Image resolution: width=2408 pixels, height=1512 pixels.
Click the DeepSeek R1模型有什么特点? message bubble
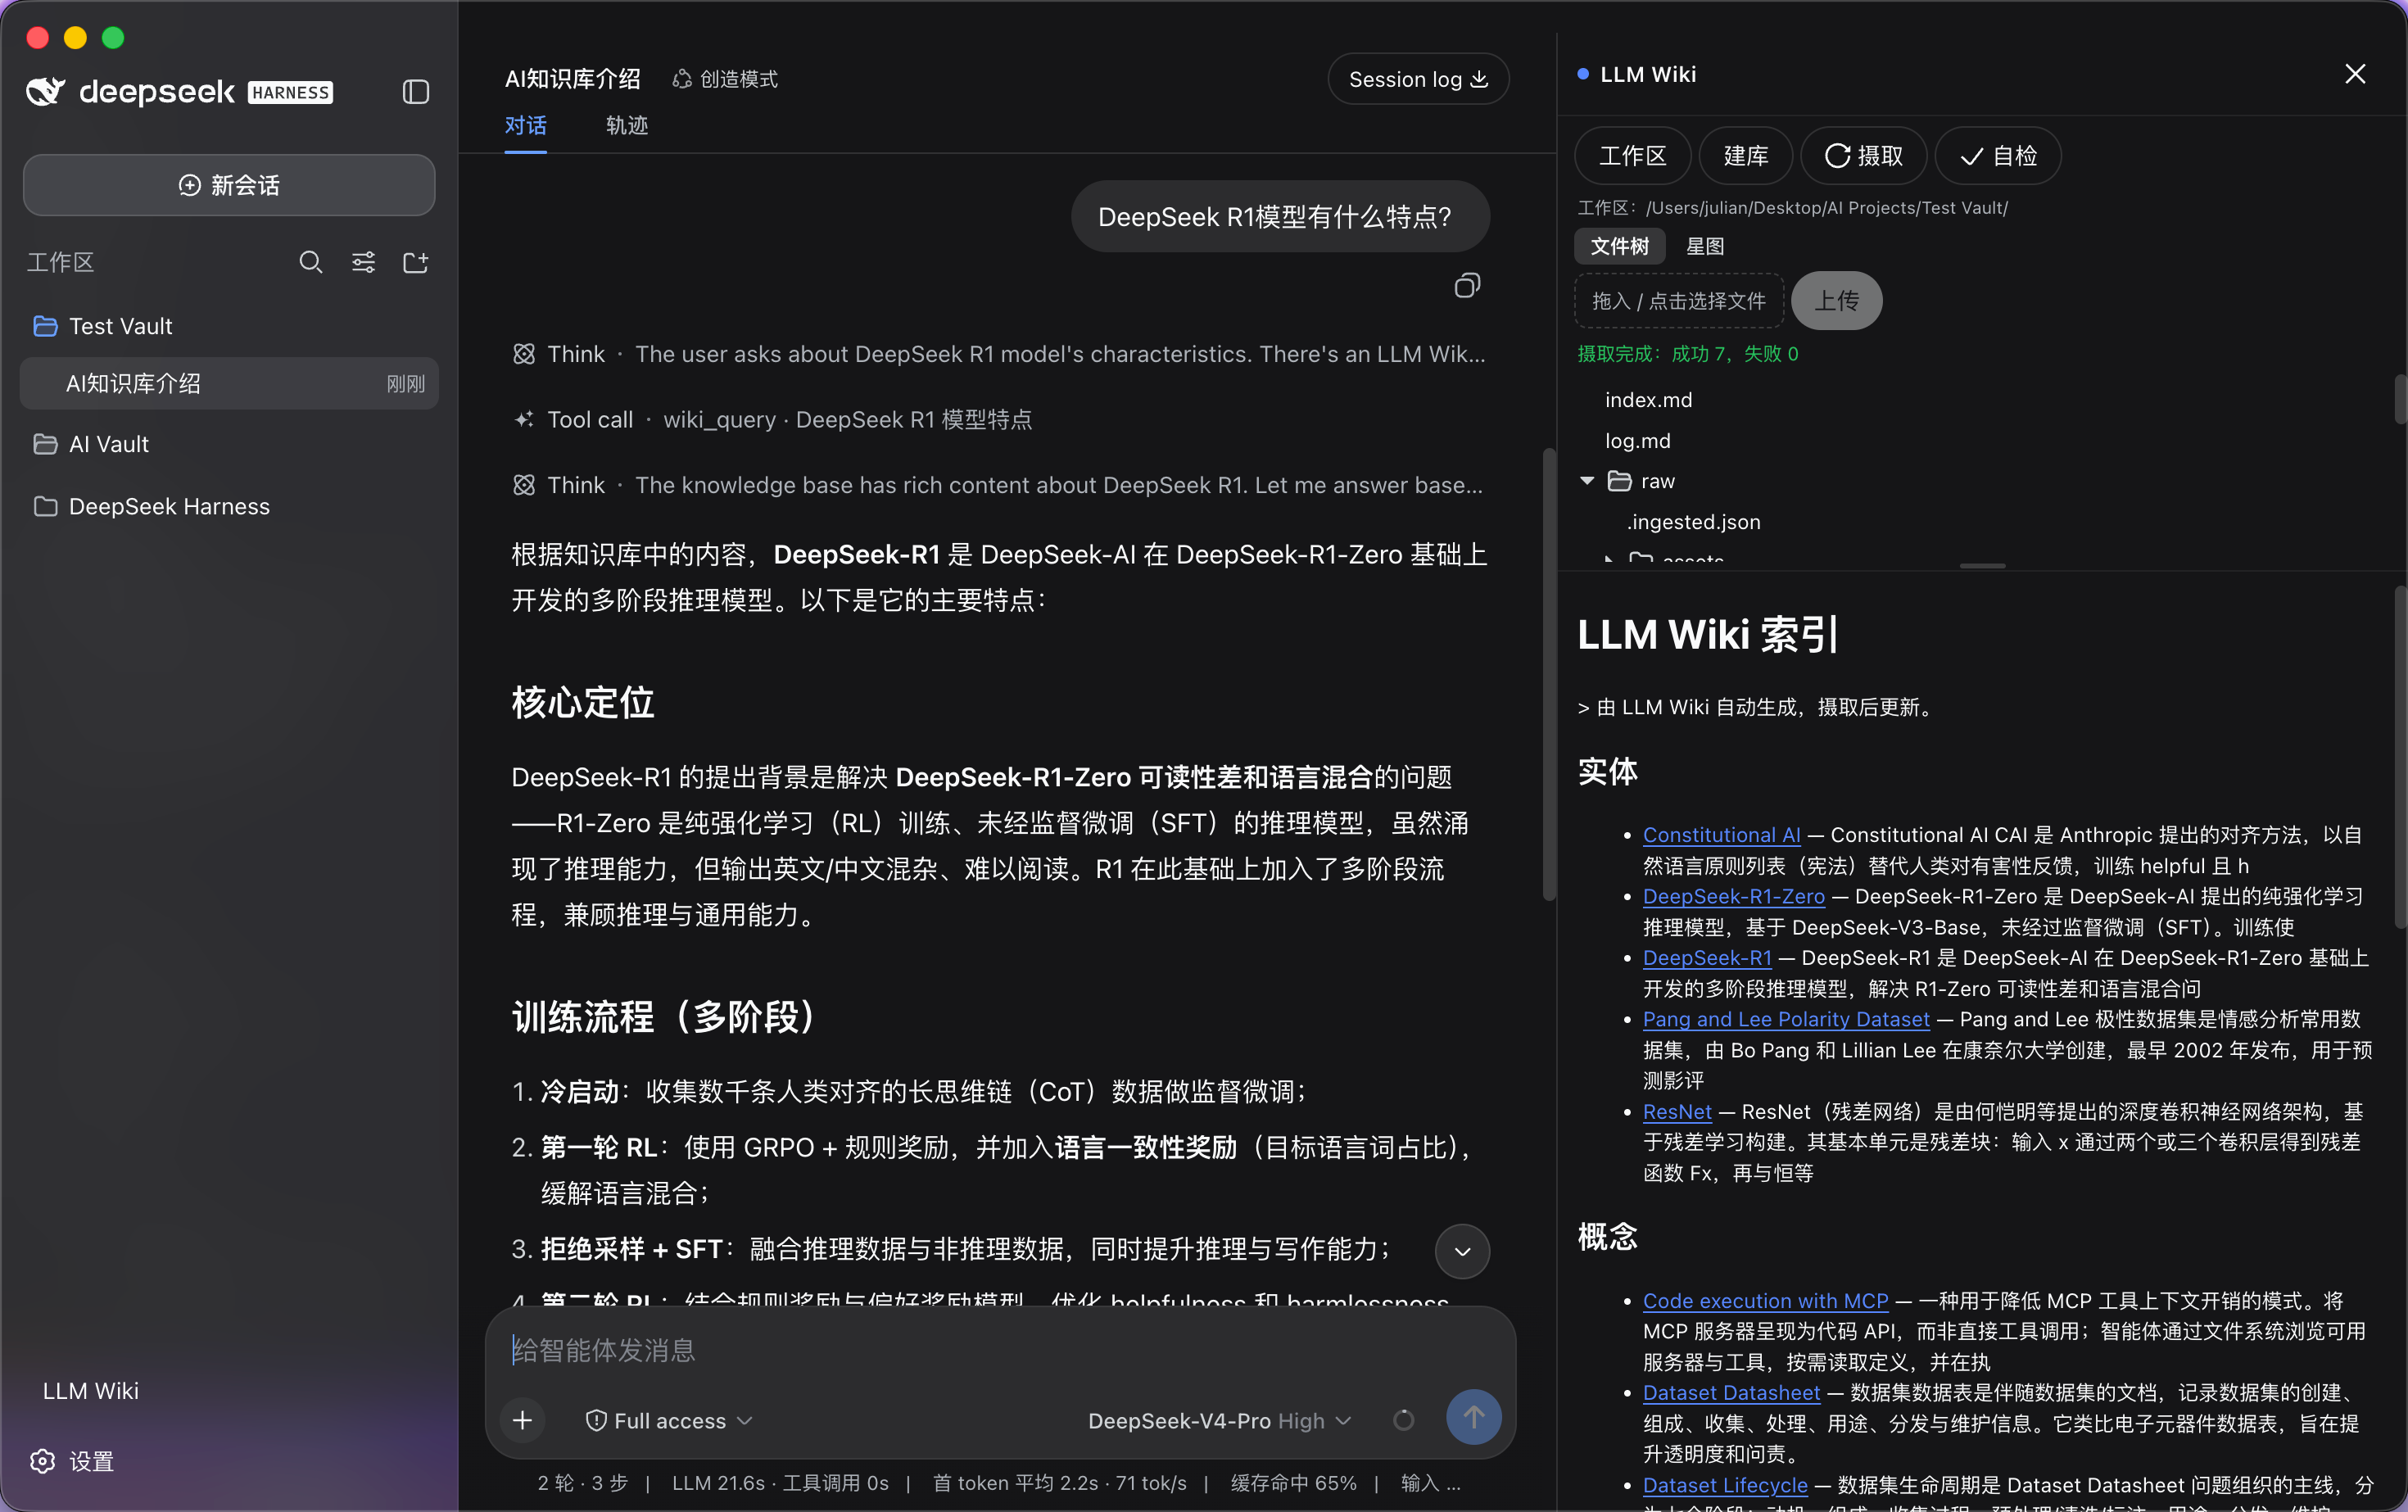pos(1280,216)
